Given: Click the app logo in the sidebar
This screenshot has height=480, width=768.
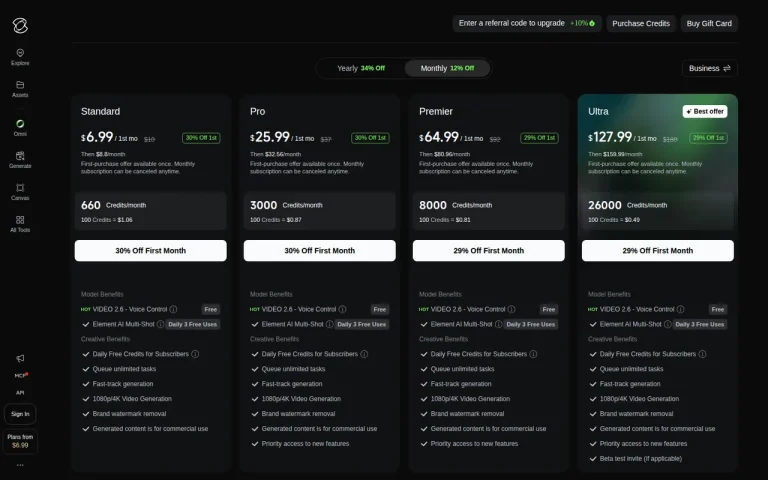Looking at the screenshot, I should pos(20,25).
